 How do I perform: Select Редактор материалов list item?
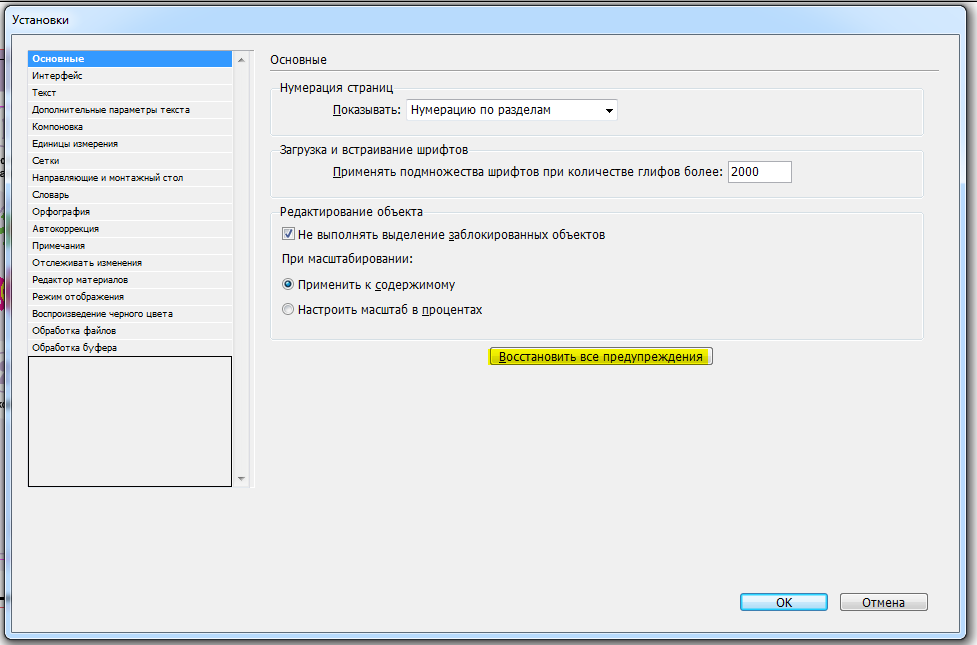(x=130, y=280)
